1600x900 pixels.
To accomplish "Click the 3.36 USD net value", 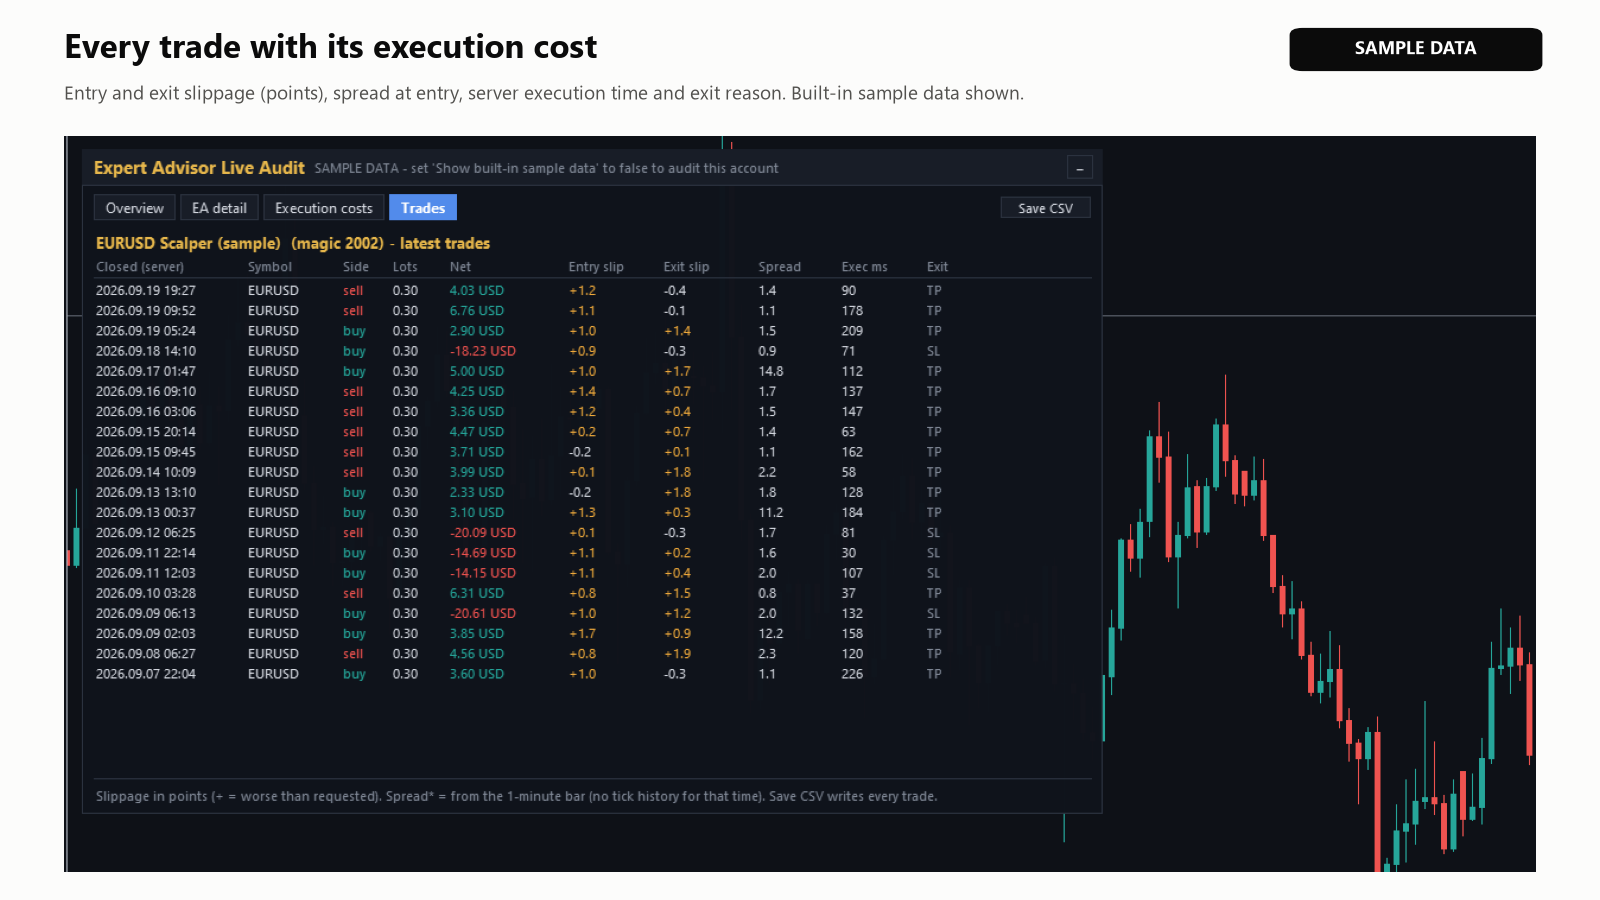I will (x=476, y=412).
